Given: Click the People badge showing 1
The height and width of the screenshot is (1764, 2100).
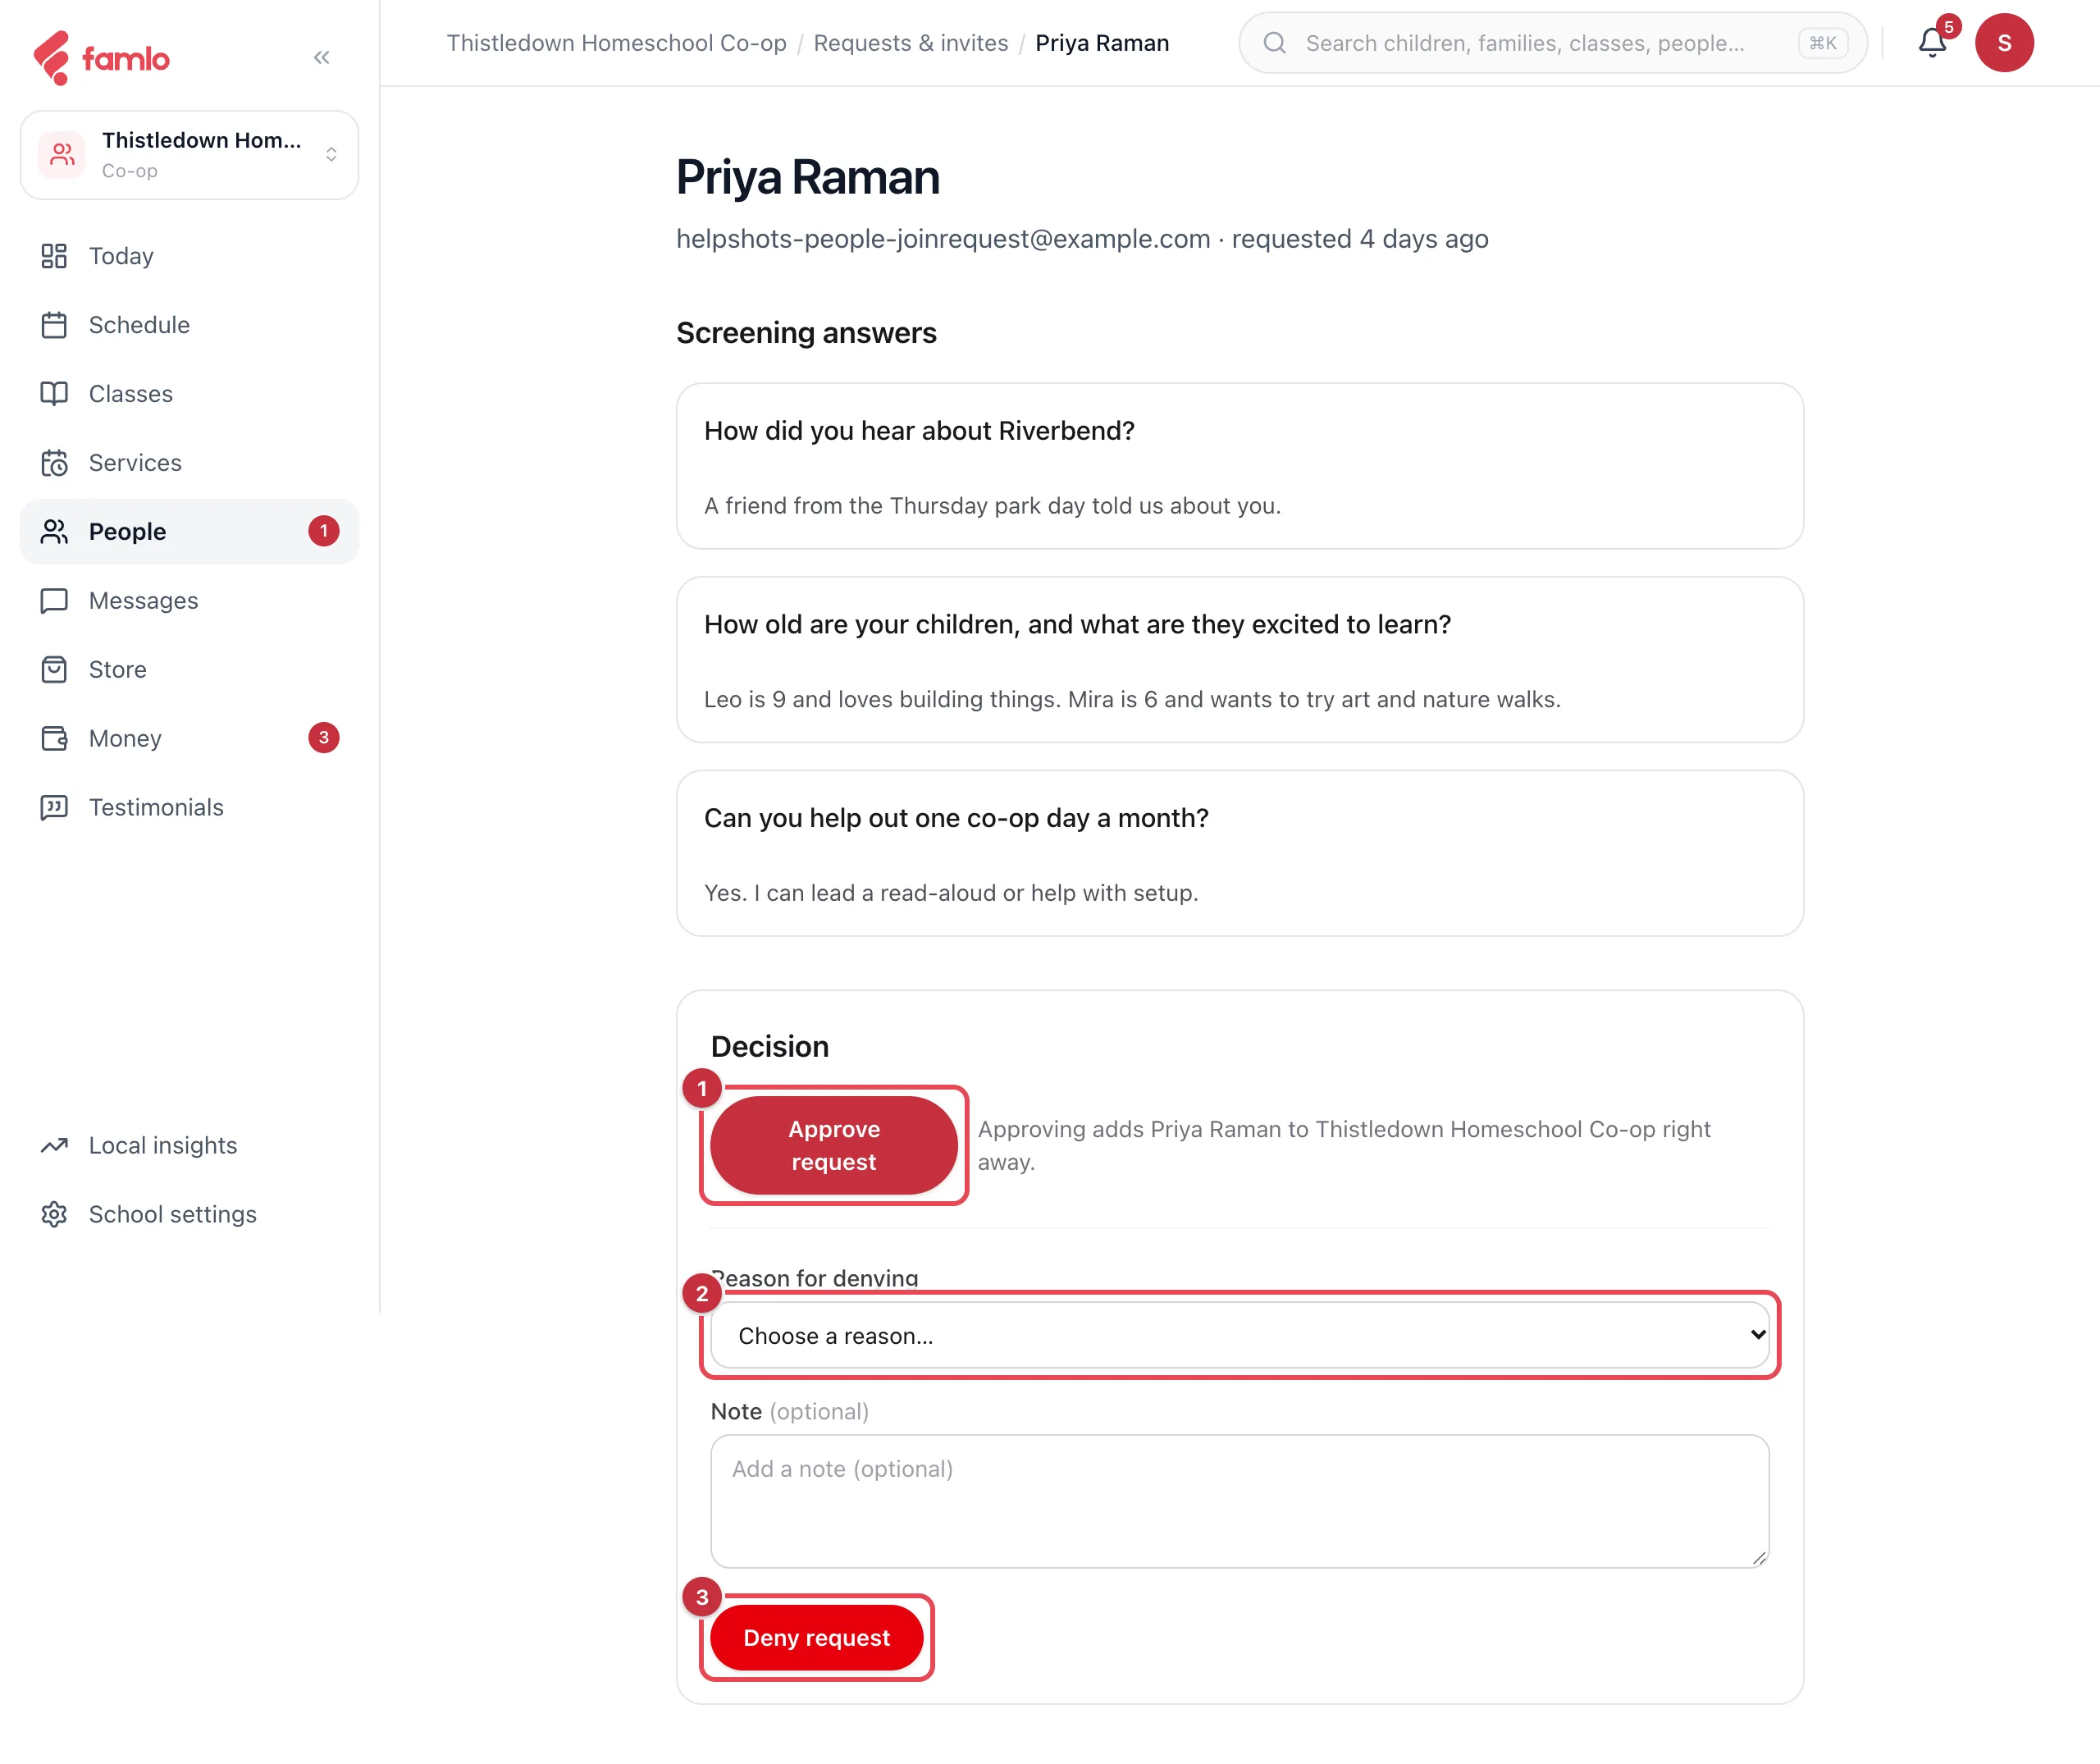Looking at the screenshot, I should click(323, 532).
